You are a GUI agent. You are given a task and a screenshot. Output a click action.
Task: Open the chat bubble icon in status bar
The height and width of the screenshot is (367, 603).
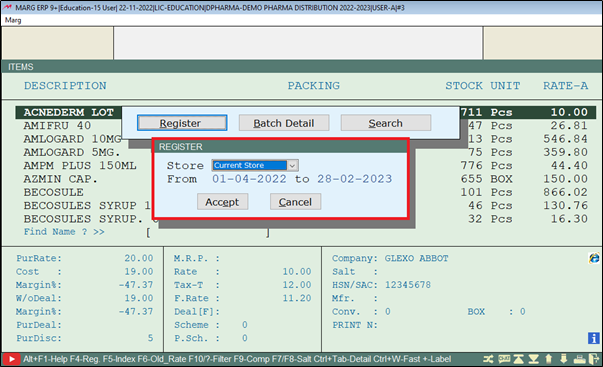(504, 359)
